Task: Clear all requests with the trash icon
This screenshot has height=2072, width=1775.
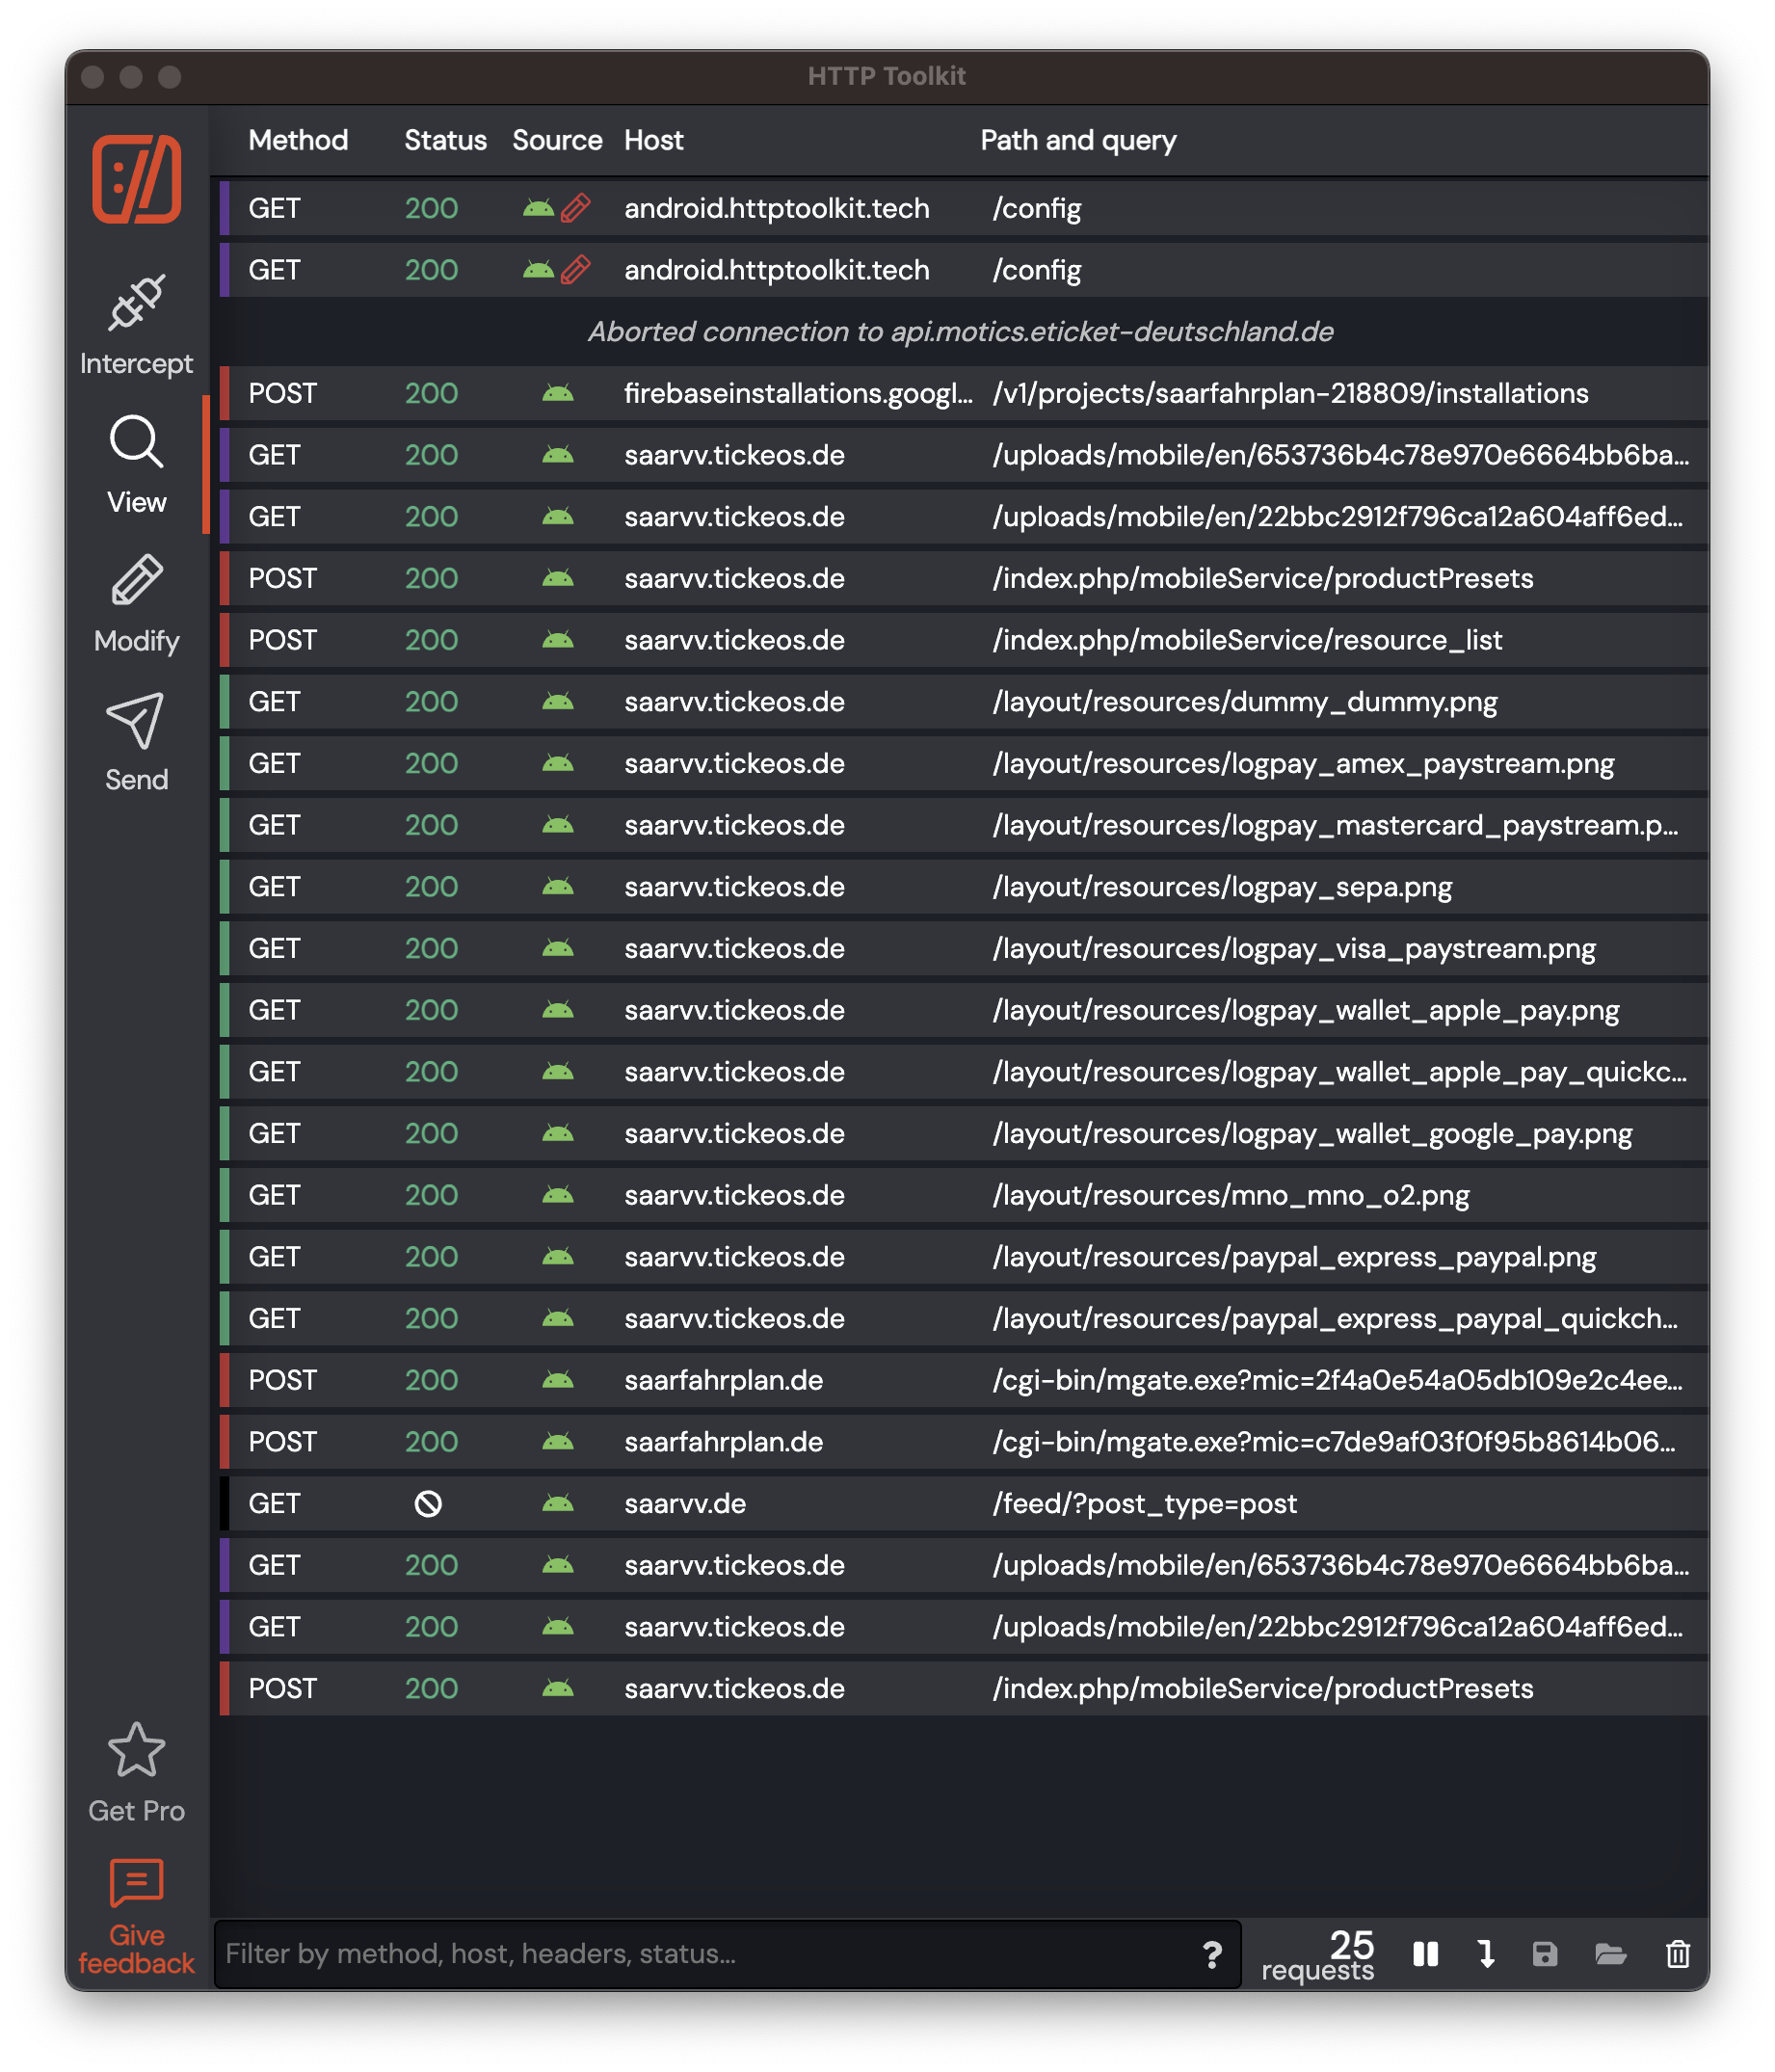Action: click(1677, 1954)
